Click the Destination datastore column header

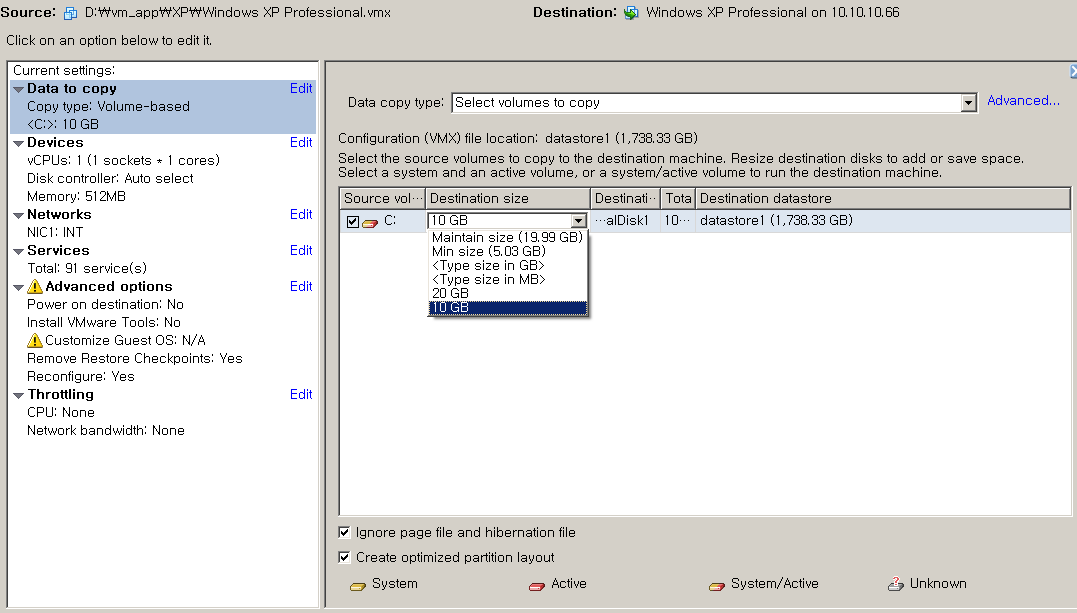click(x=883, y=199)
